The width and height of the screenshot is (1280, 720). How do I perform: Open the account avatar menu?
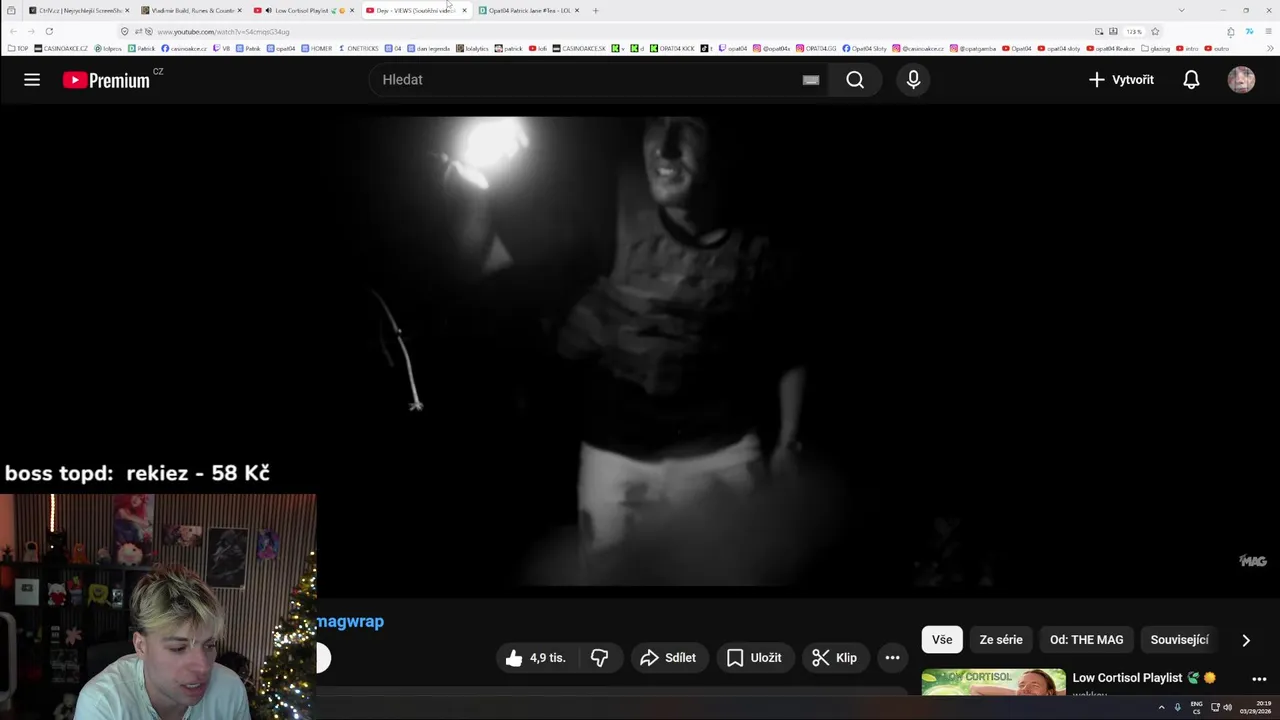pos(1241,80)
